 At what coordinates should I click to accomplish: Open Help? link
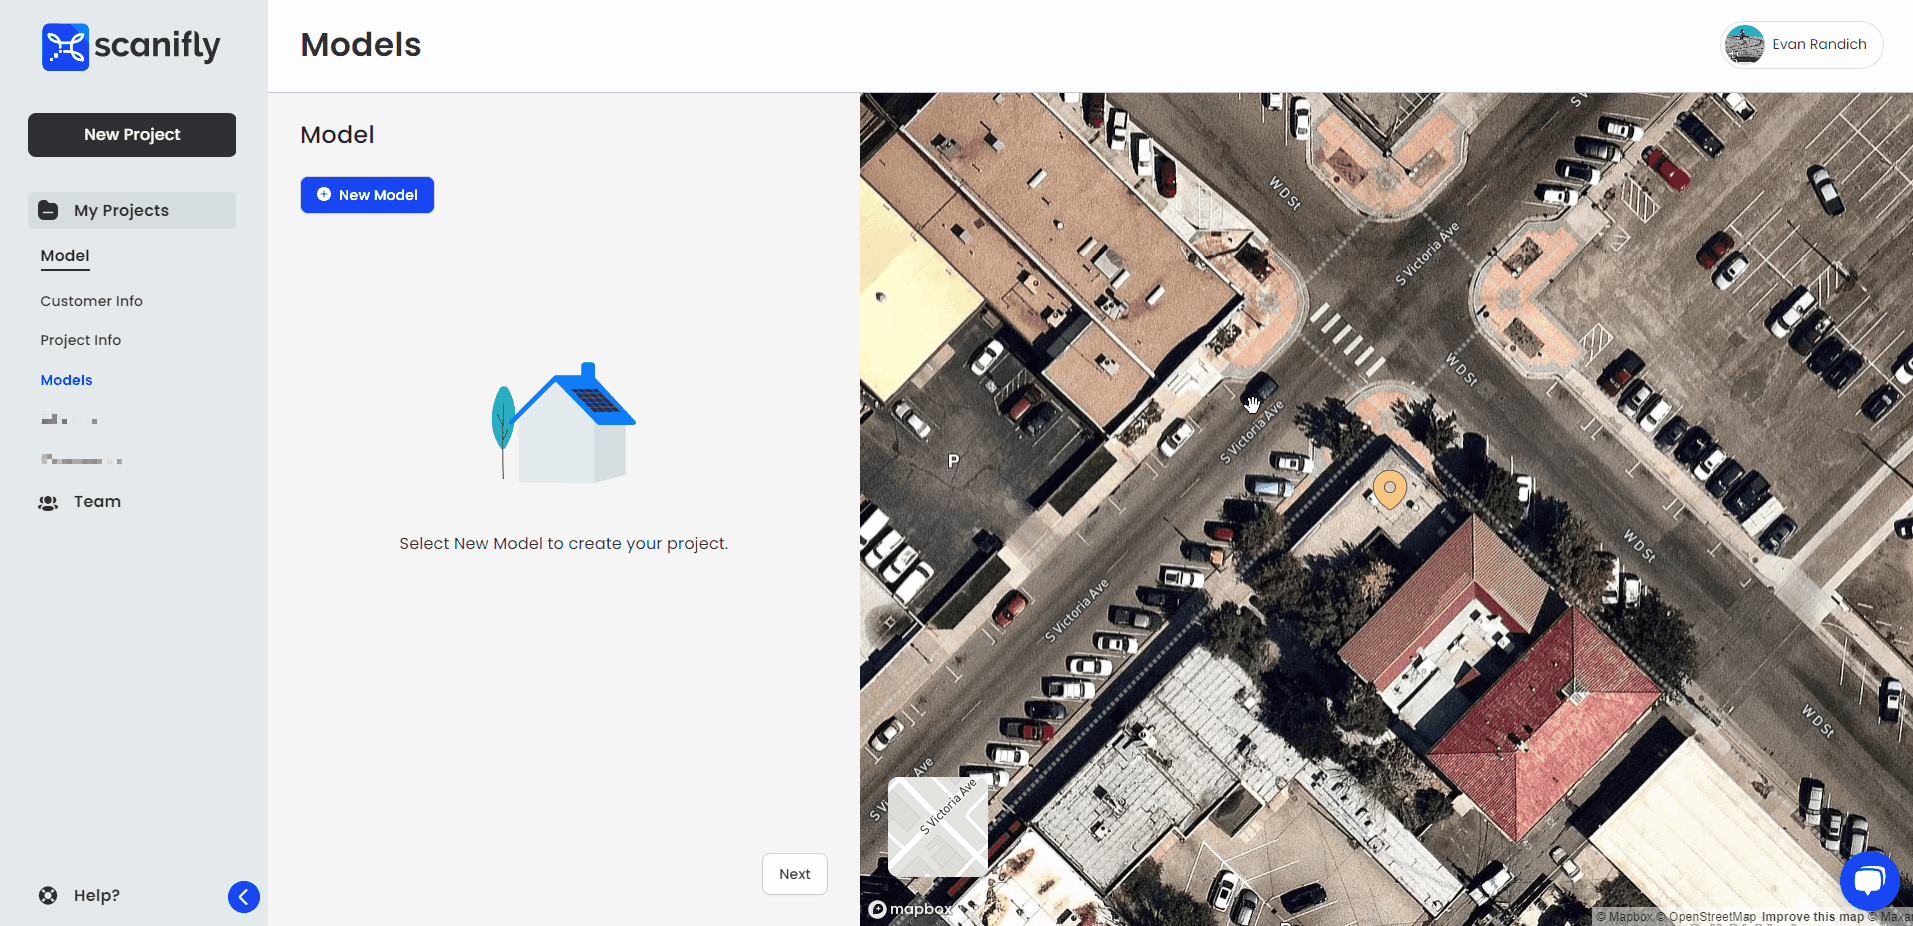click(x=96, y=895)
